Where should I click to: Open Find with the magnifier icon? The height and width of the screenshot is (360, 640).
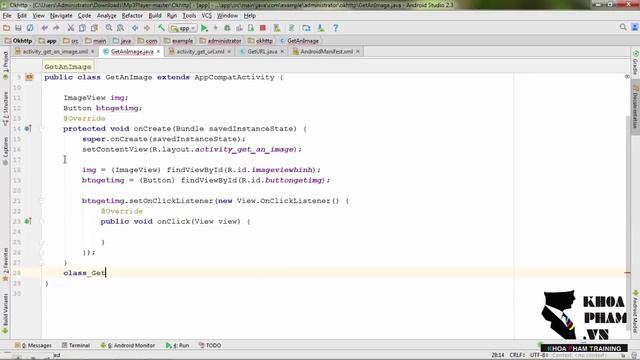[x=109, y=28]
